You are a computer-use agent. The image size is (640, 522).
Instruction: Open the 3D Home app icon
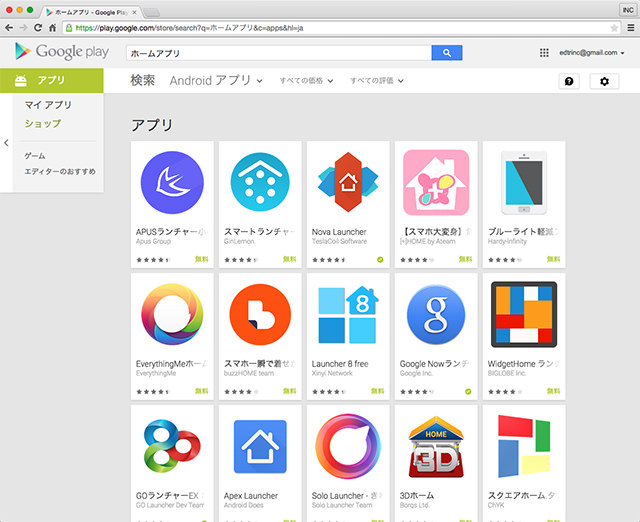click(x=436, y=447)
